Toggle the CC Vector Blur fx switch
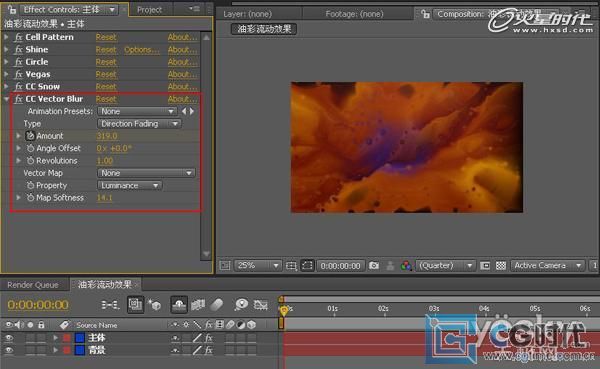Image resolution: width=600 pixels, height=369 pixels. click(x=18, y=99)
